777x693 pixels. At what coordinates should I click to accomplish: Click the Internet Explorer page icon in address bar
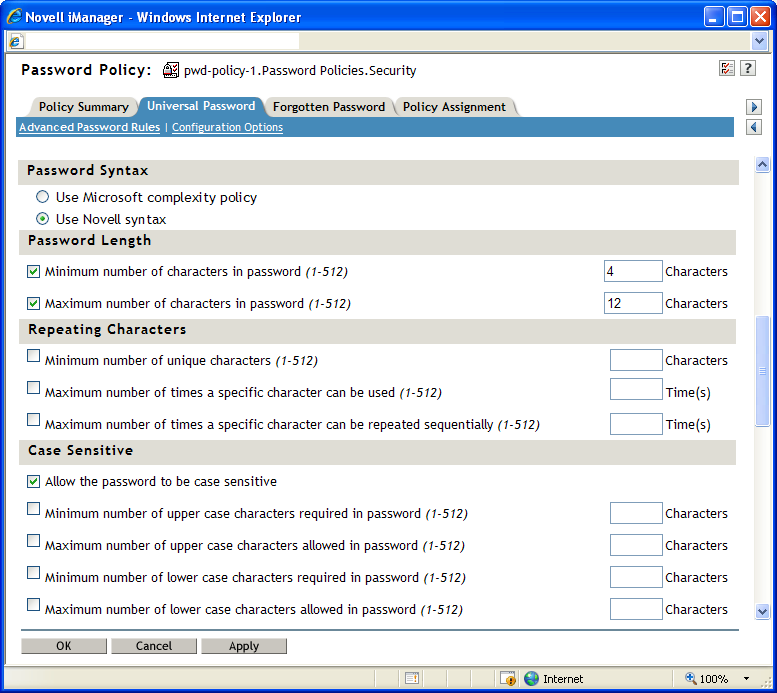15,41
